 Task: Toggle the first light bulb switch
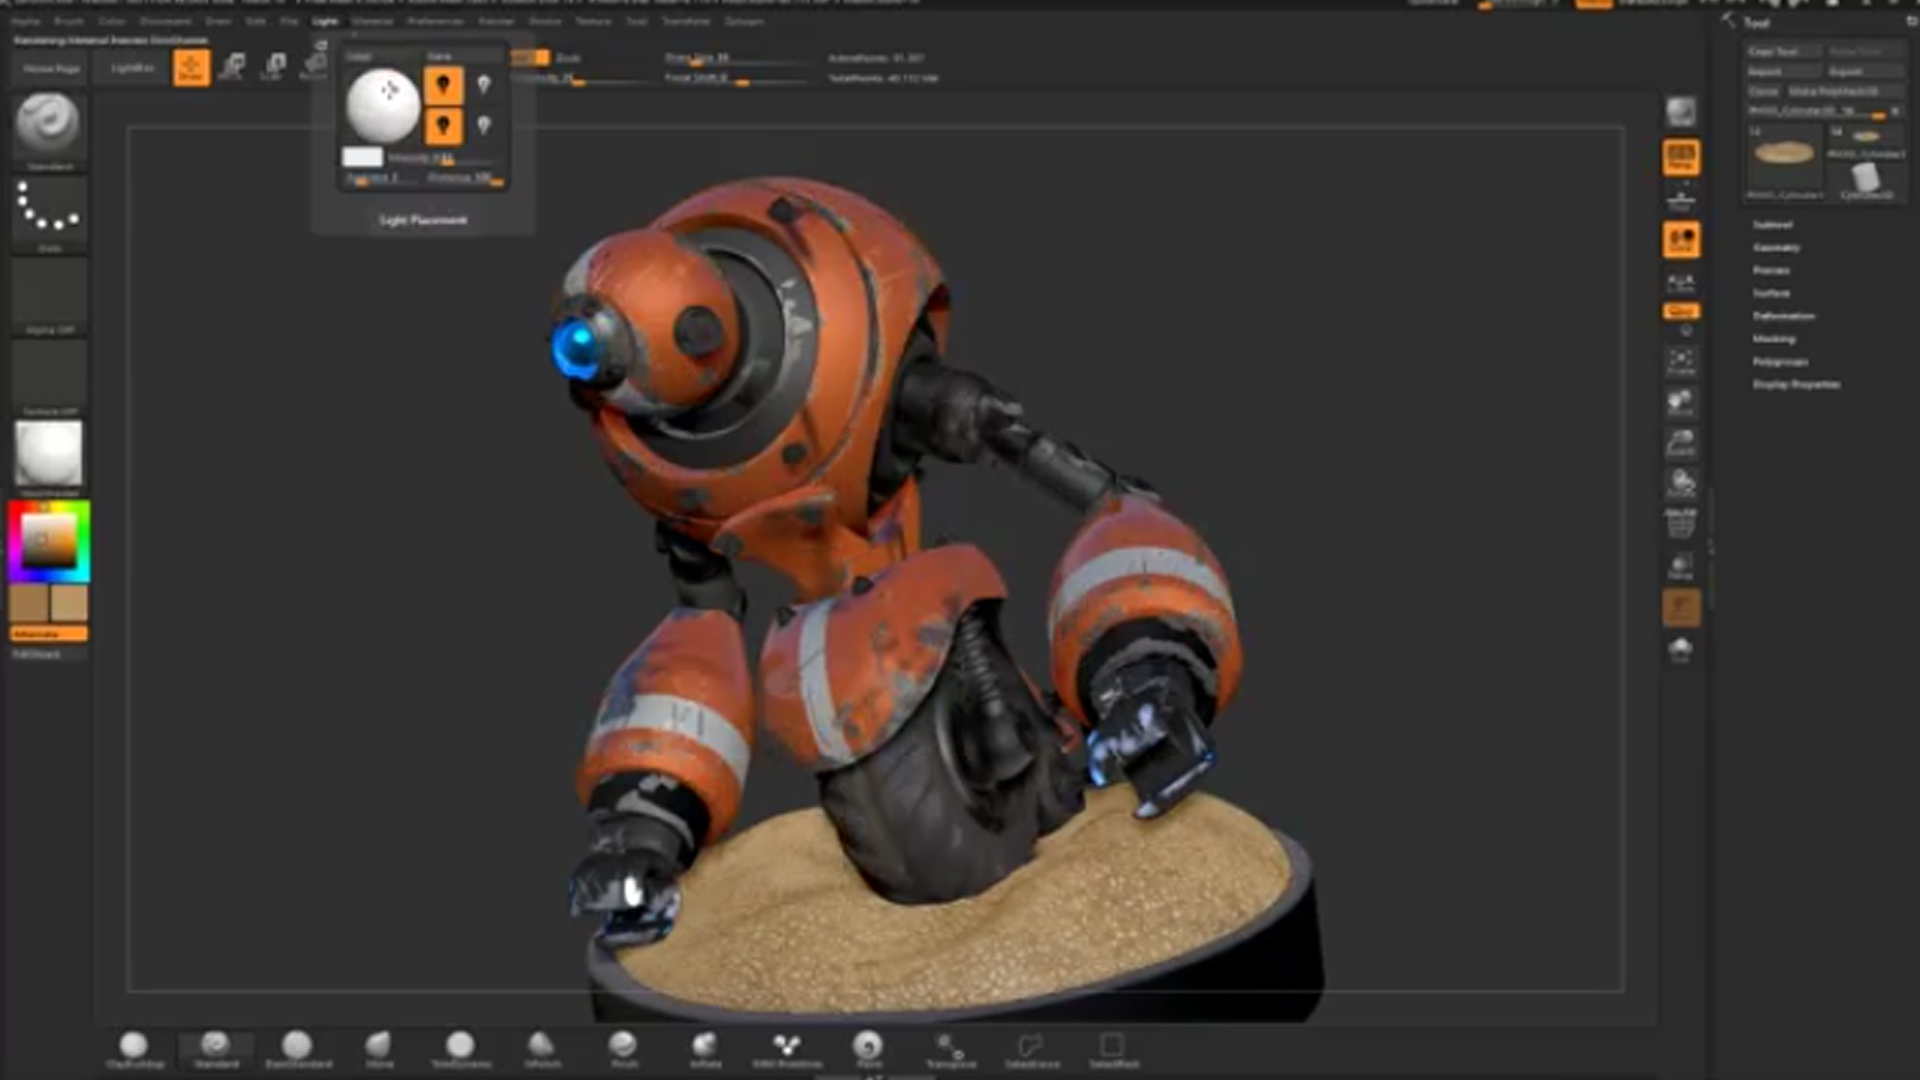(443, 85)
